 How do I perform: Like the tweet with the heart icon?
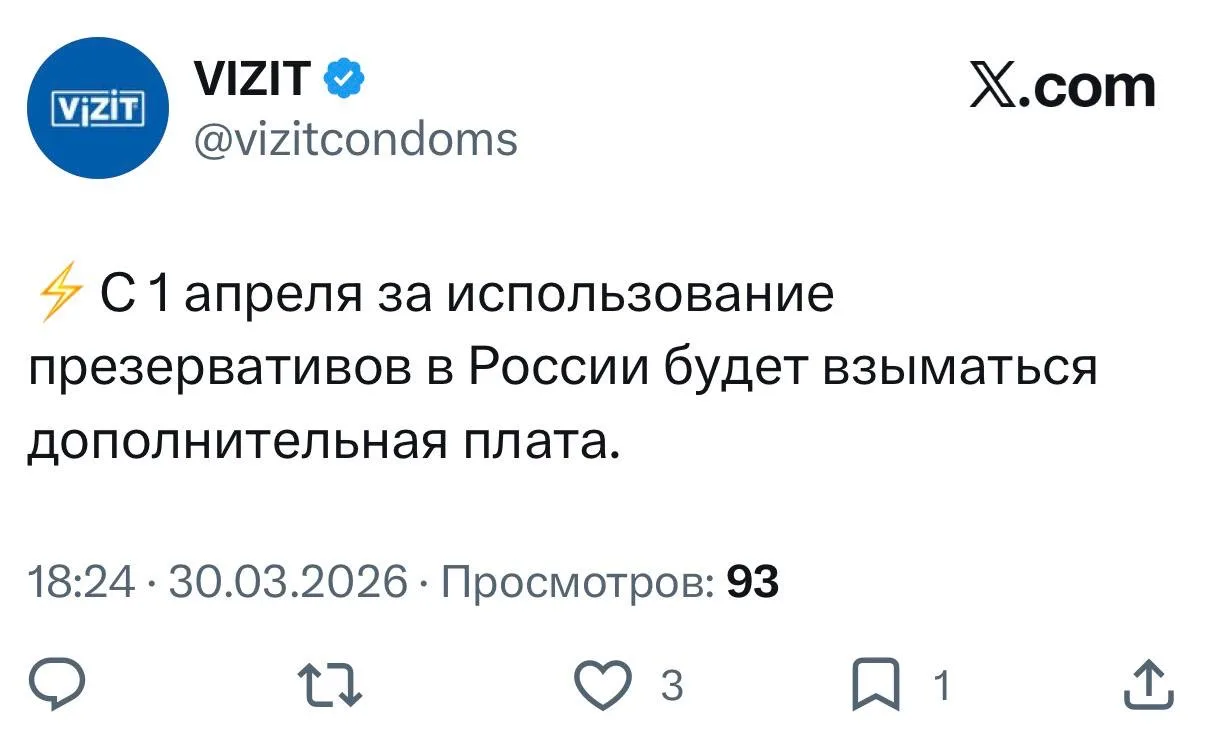(604, 686)
